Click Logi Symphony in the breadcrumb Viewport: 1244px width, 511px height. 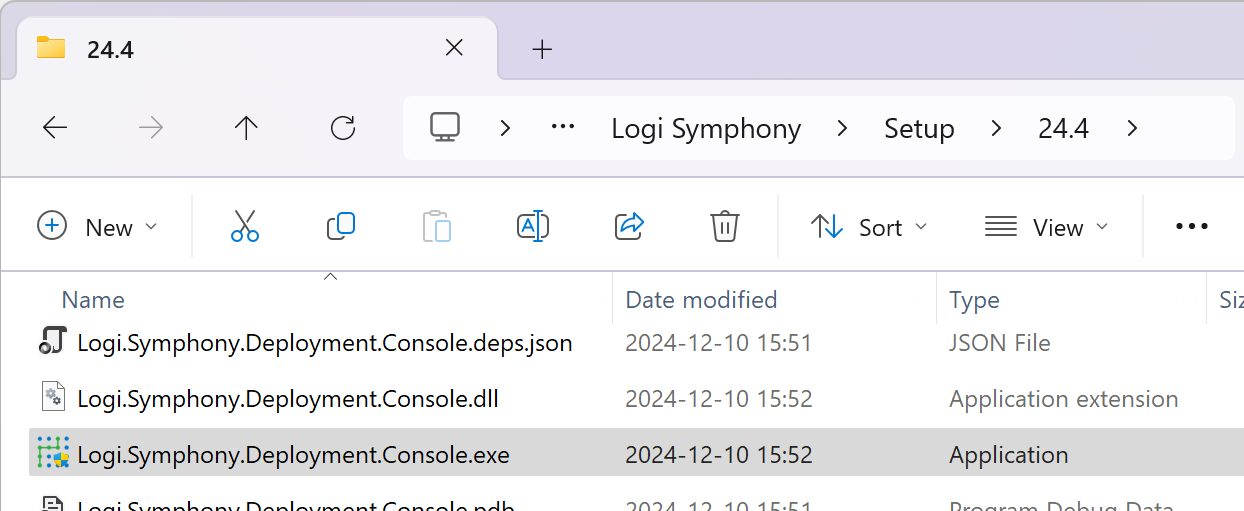point(706,129)
